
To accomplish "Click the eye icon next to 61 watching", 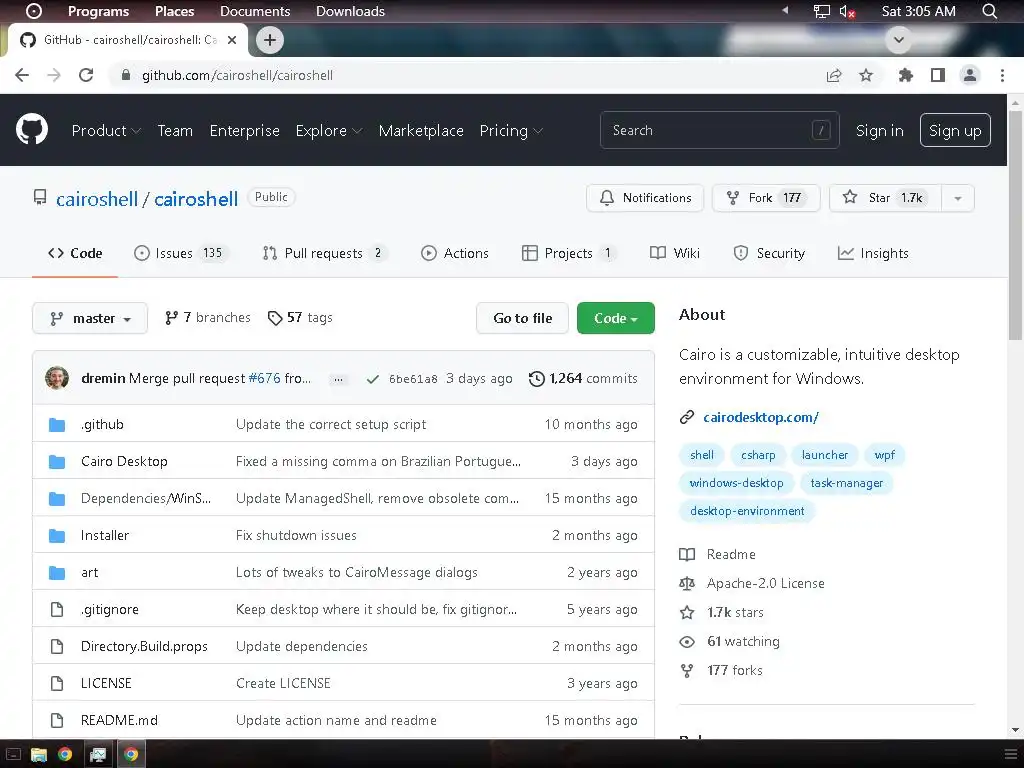I will point(686,641).
